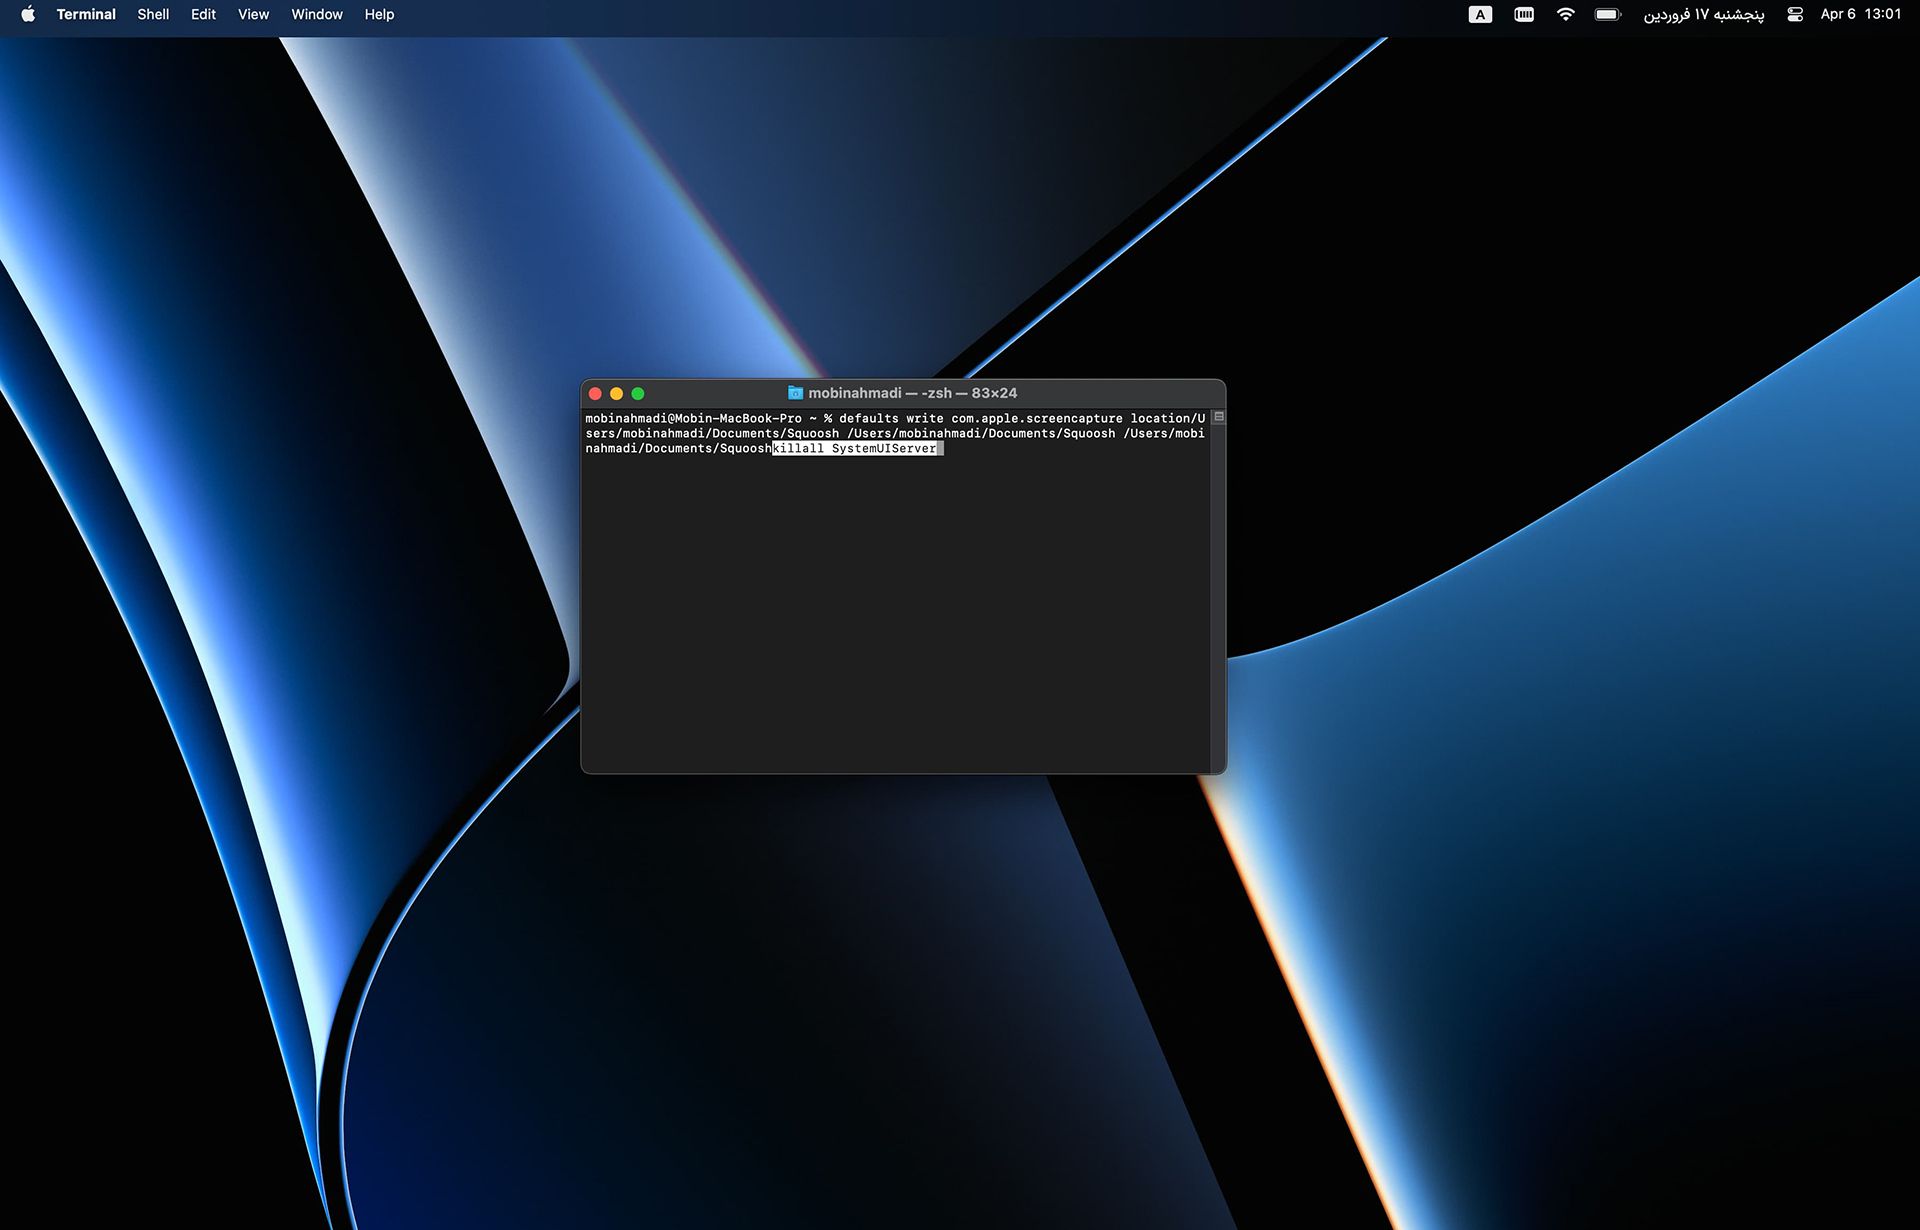Image resolution: width=1920 pixels, height=1230 pixels.
Task: Zoom the Terminal window with the green button
Action: (x=638, y=394)
